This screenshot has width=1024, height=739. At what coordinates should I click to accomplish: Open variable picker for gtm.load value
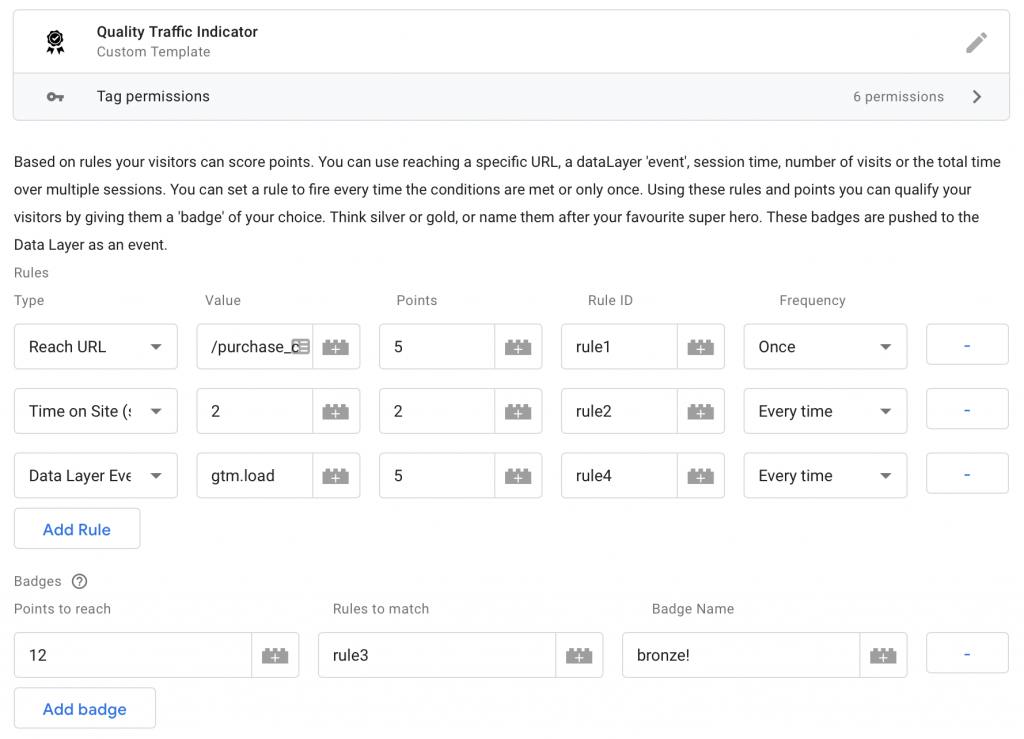[x=336, y=476]
